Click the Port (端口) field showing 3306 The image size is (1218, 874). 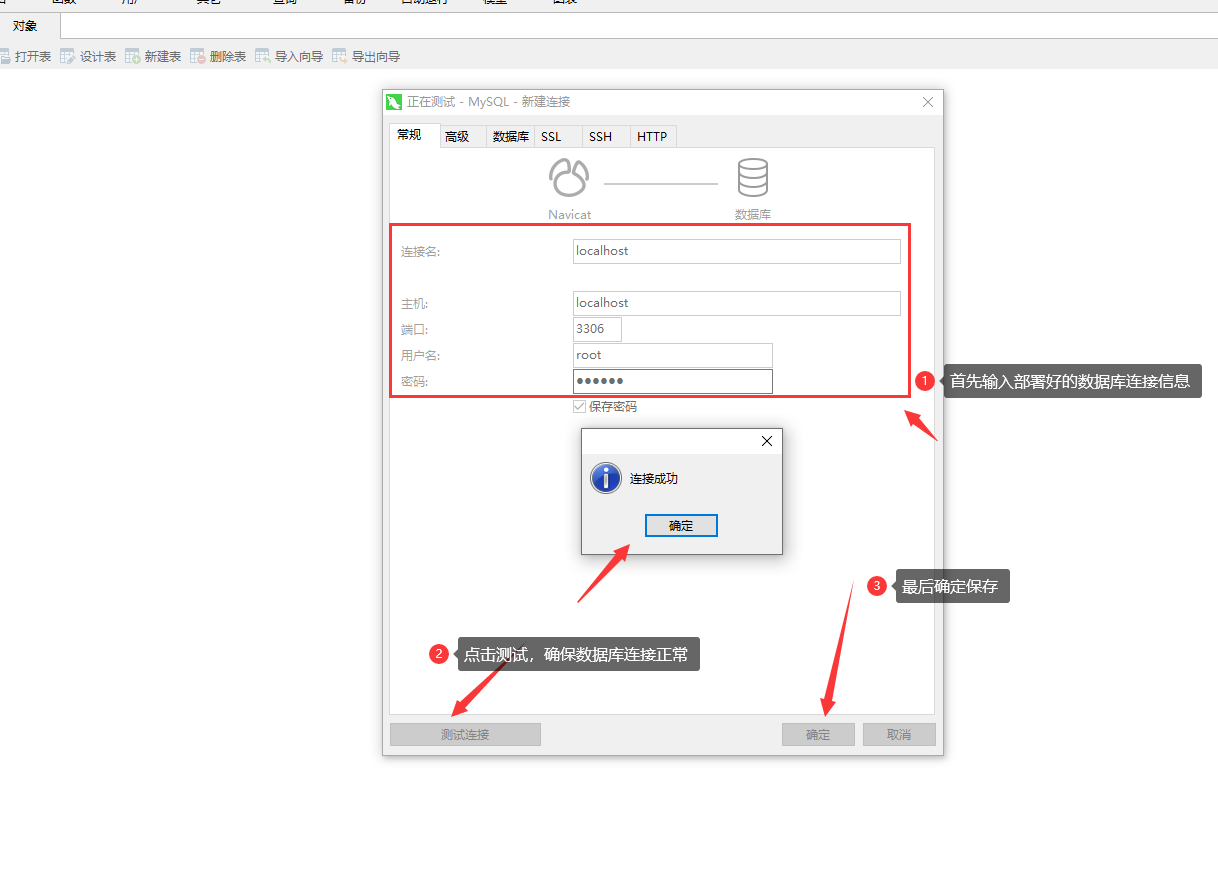click(597, 329)
